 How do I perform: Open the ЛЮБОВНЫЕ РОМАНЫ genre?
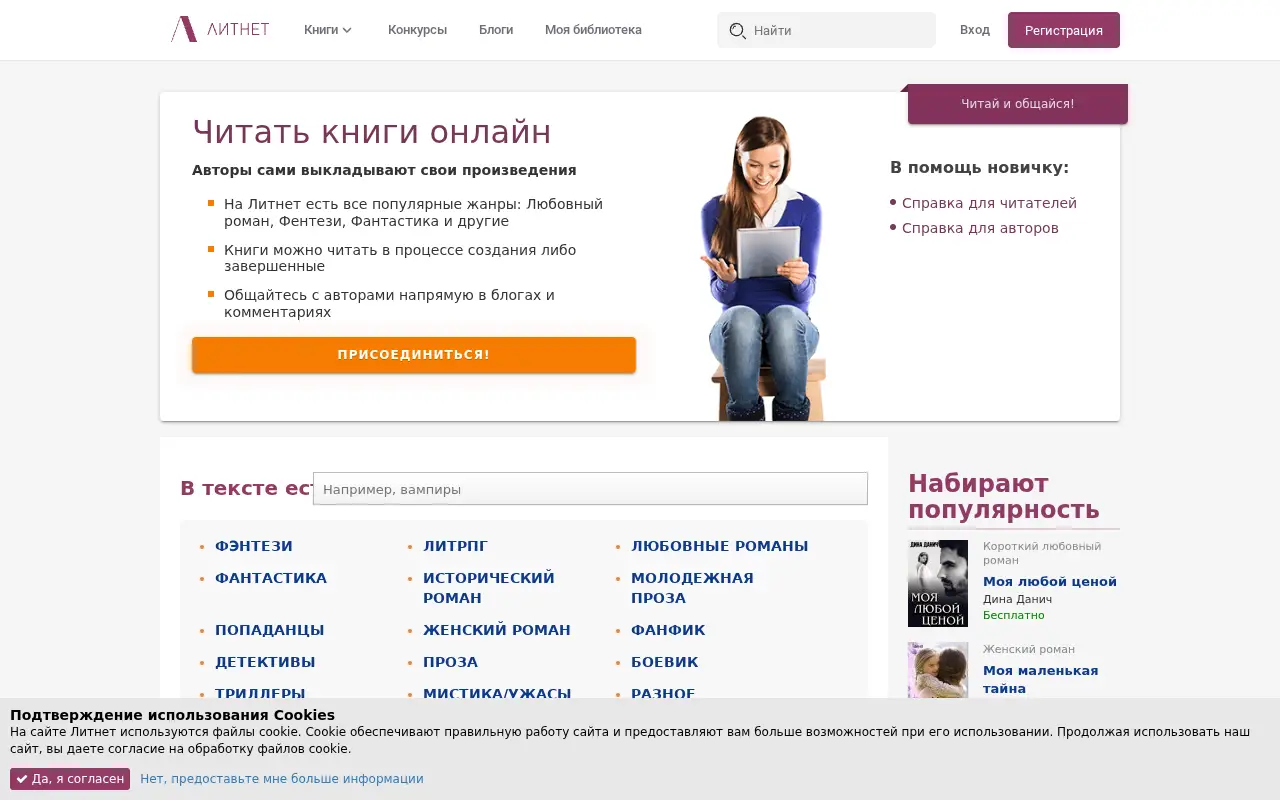719,546
